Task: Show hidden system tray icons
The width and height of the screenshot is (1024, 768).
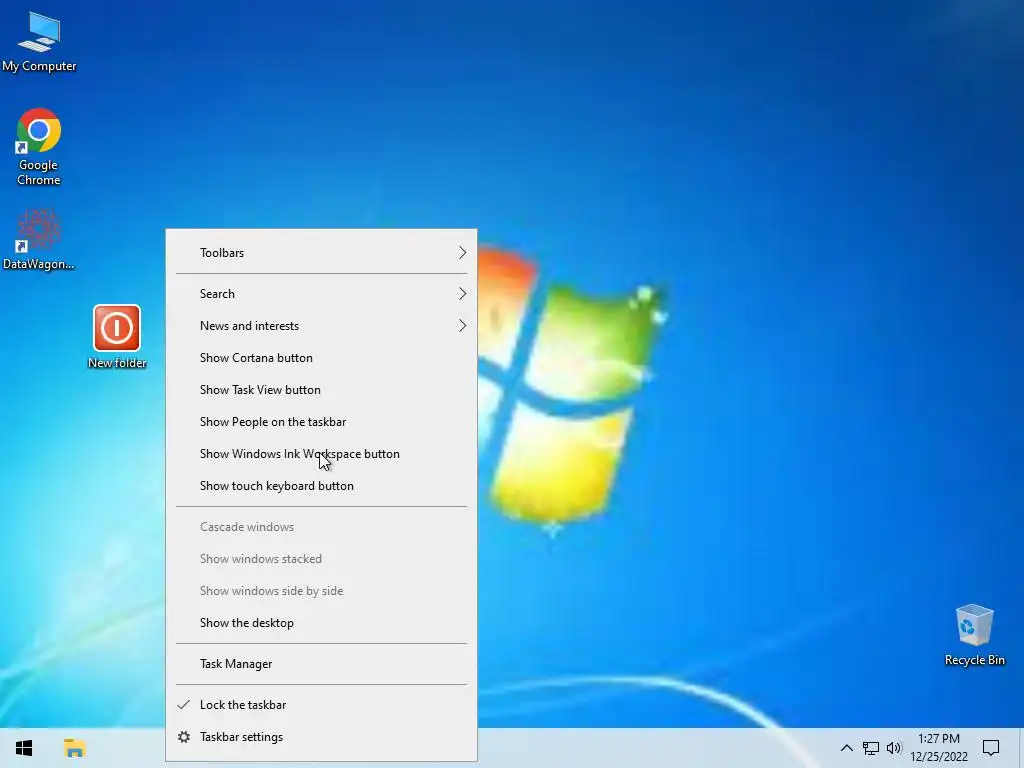Action: pos(846,748)
